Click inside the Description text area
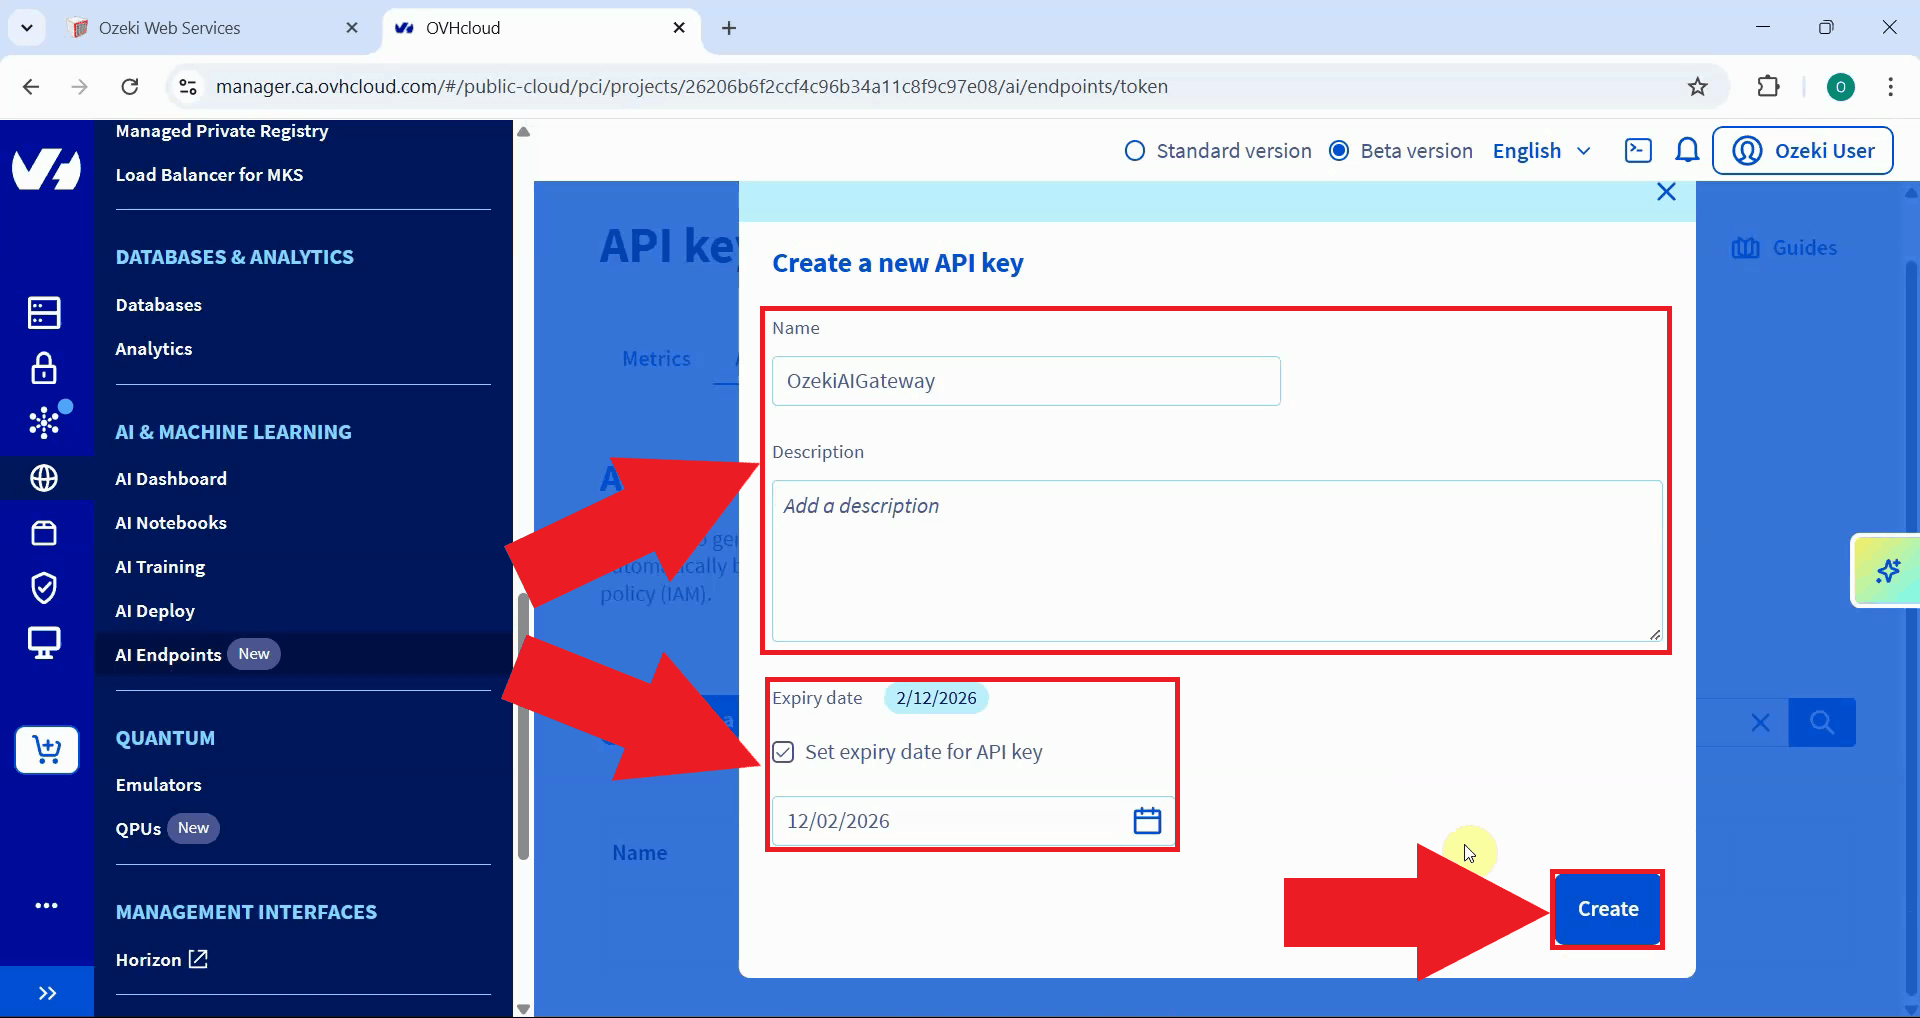 coord(1215,560)
